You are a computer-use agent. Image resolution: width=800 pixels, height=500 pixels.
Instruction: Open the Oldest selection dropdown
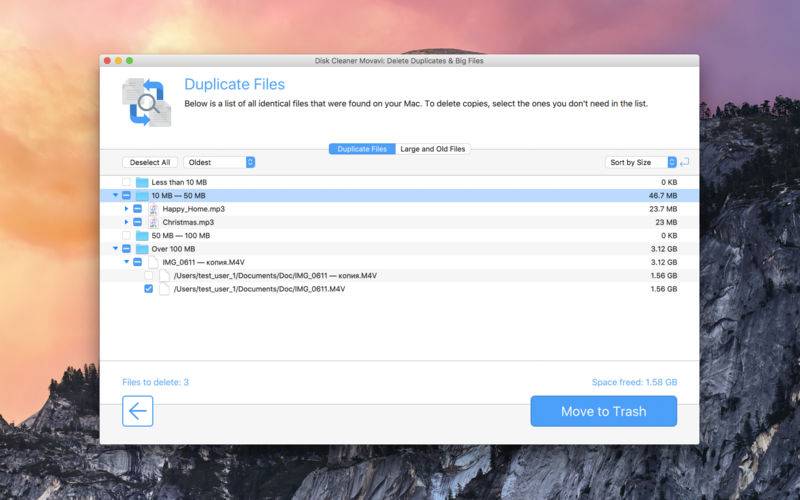click(x=219, y=162)
